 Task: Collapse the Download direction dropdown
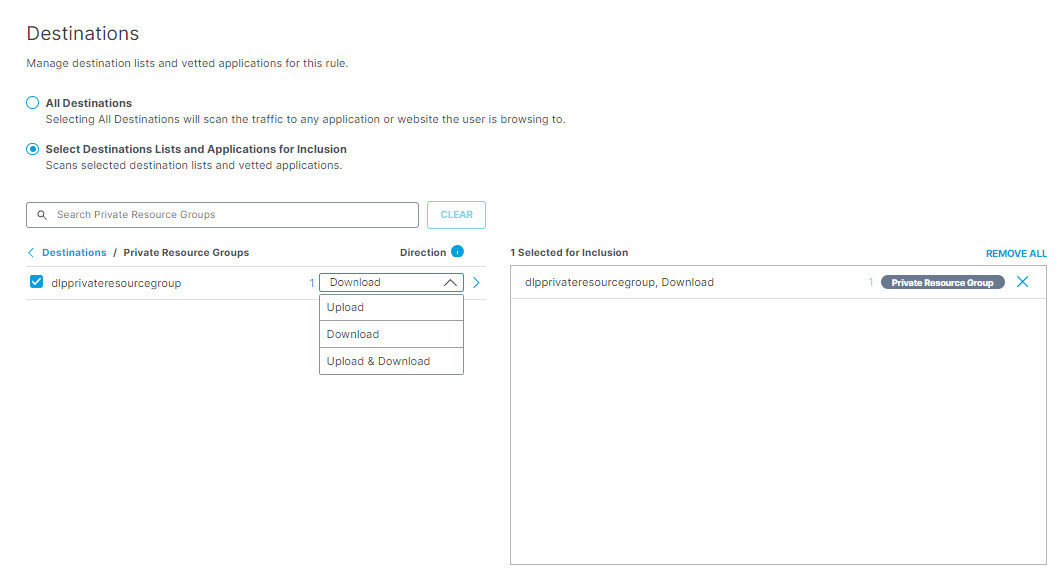click(x=392, y=282)
